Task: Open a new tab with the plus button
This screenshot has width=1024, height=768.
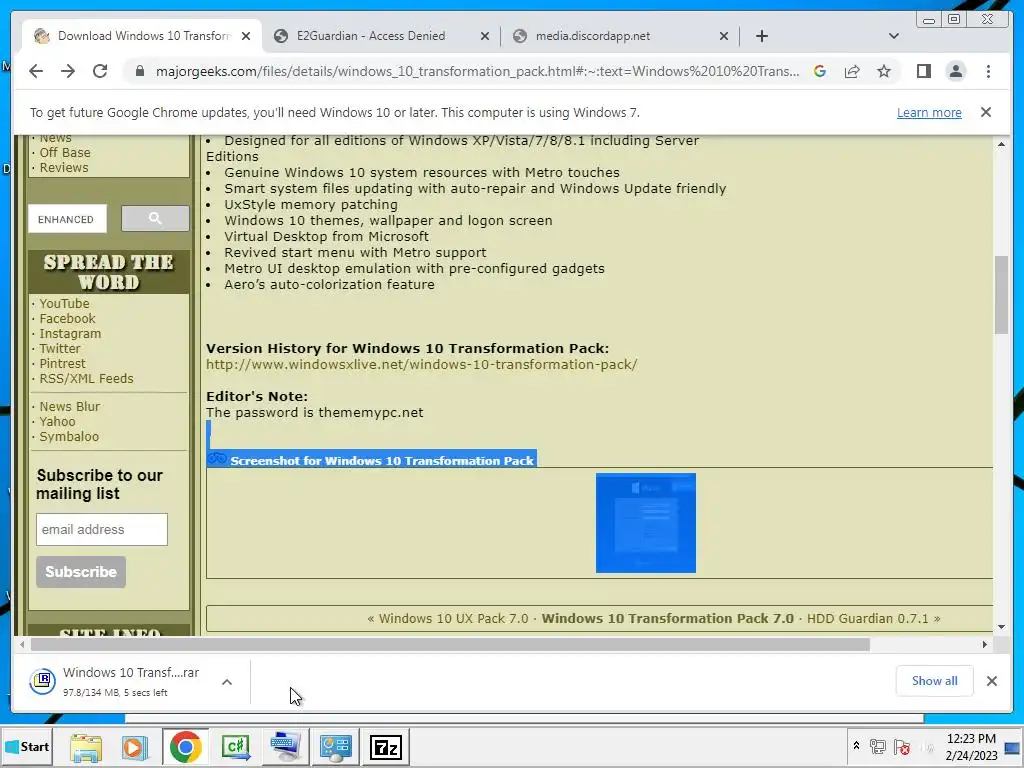Action: coord(761,36)
